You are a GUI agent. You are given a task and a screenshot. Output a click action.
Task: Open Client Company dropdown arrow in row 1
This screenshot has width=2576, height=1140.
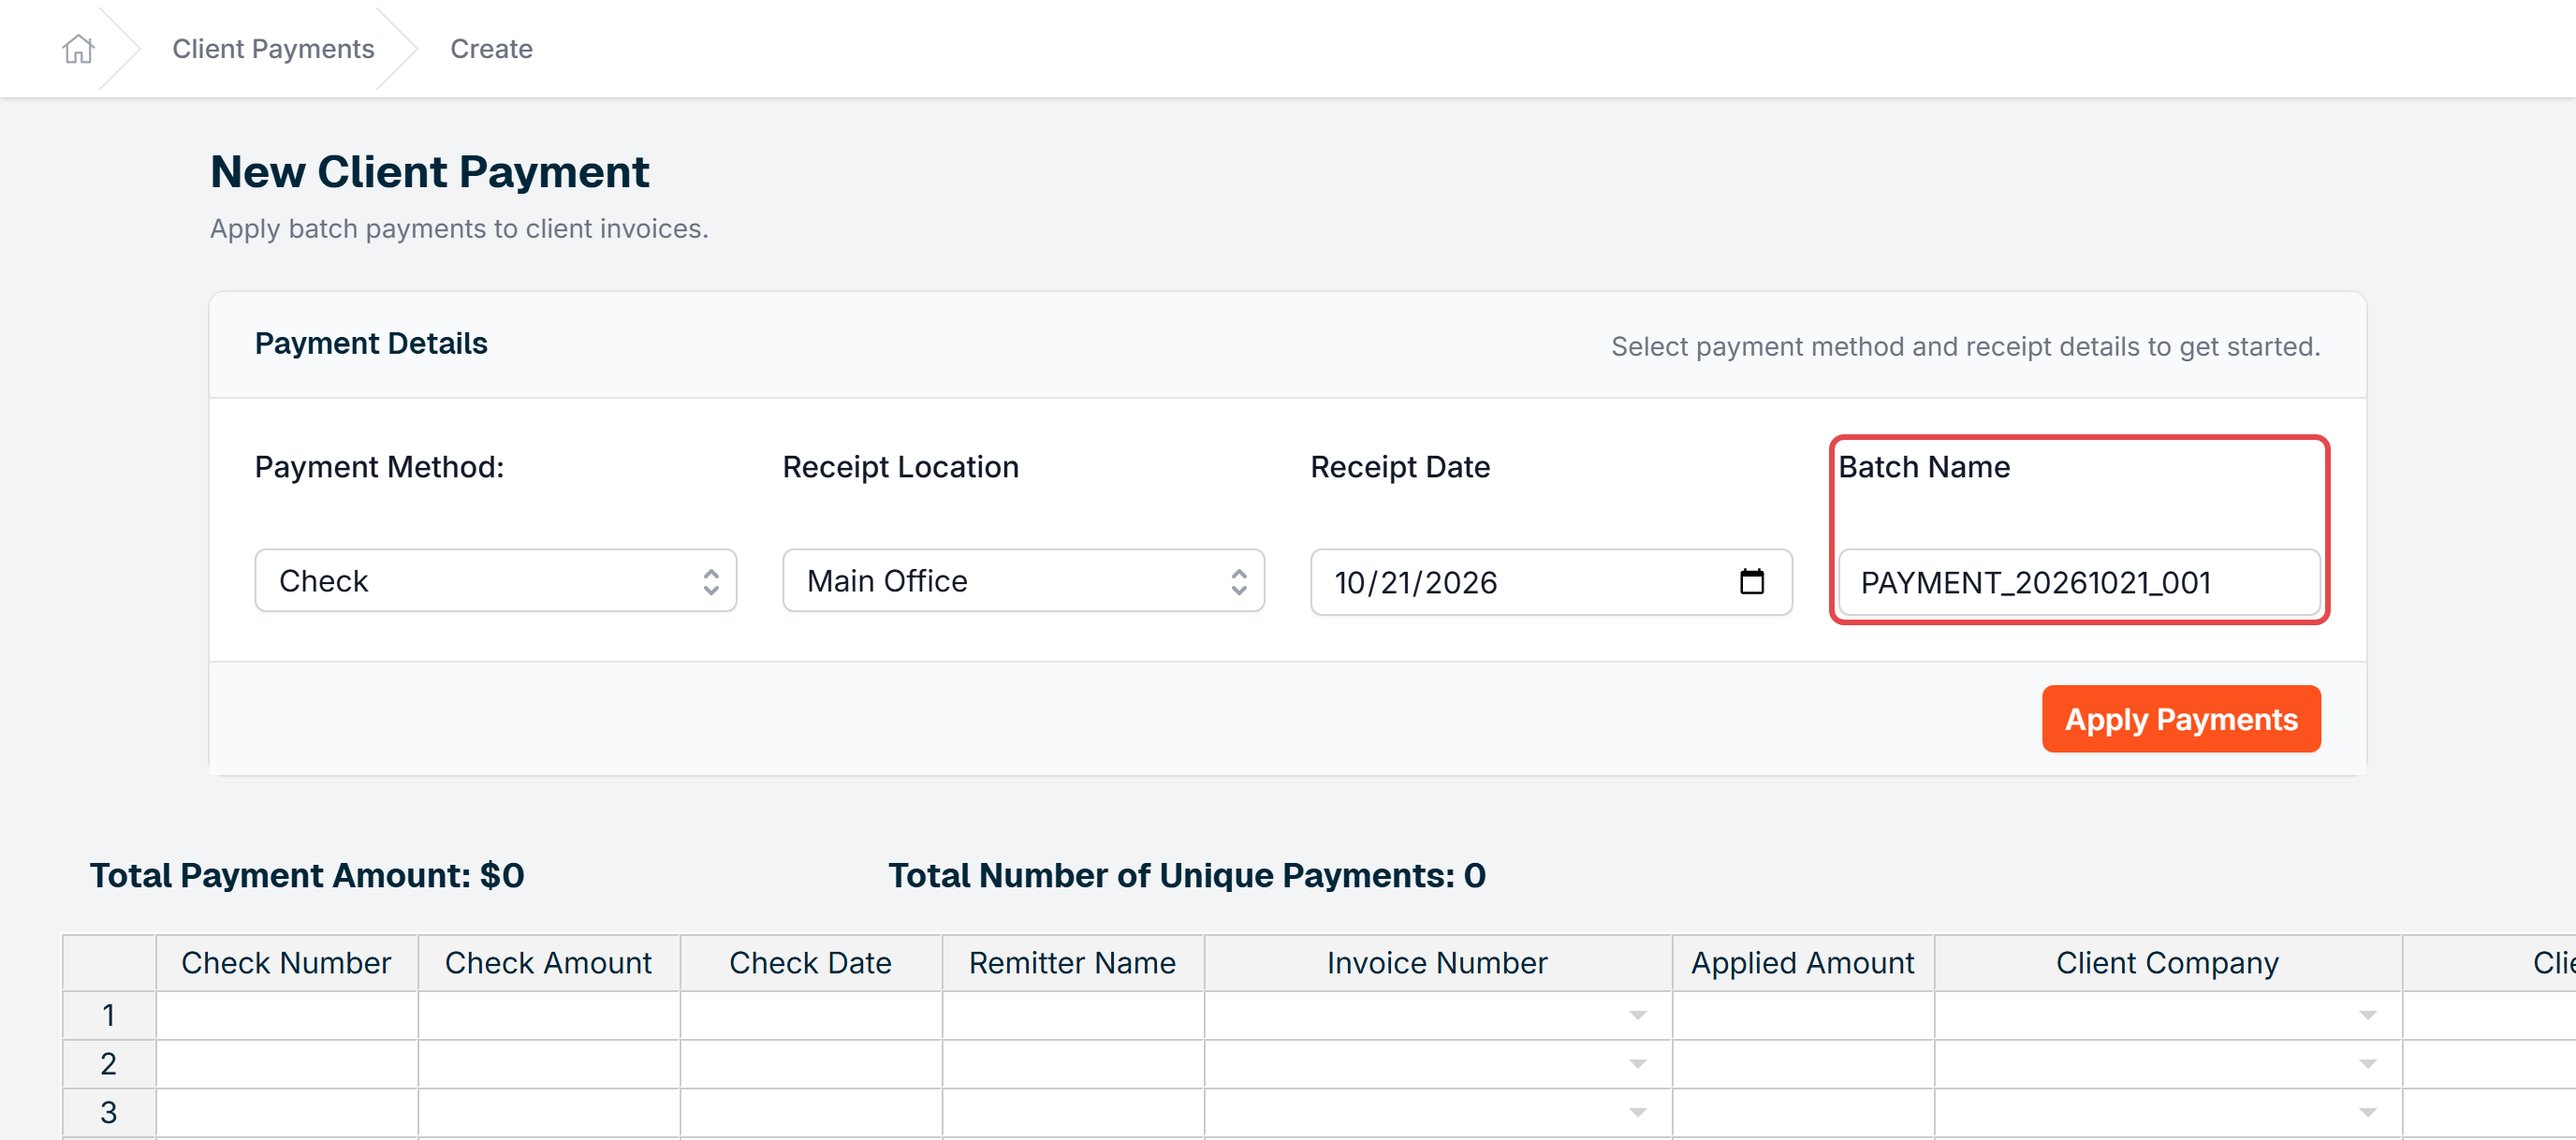coord(2368,1016)
